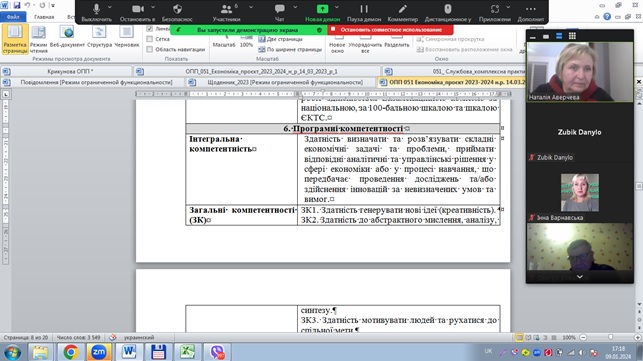Open Google Chrome from taskbar

pyautogui.click(x=71, y=352)
